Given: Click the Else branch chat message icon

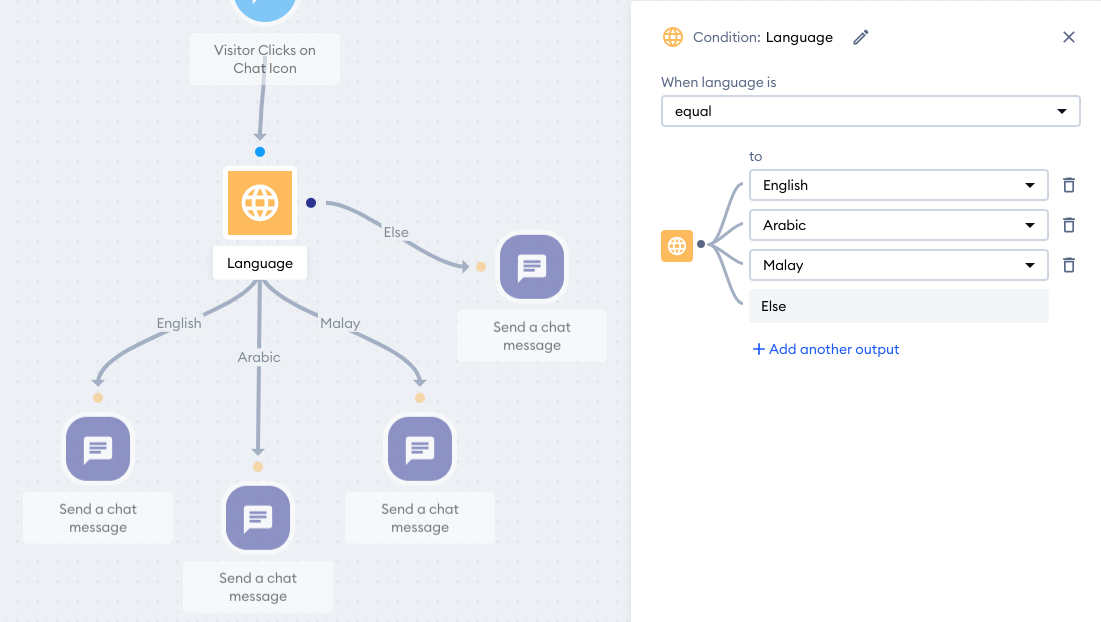Looking at the screenshot, I should click(x=532, y=267).
